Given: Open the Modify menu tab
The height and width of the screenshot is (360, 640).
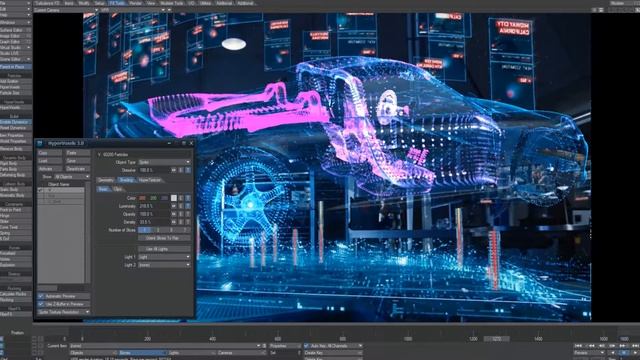Looking at the screenshot, I should coord(84,3).
